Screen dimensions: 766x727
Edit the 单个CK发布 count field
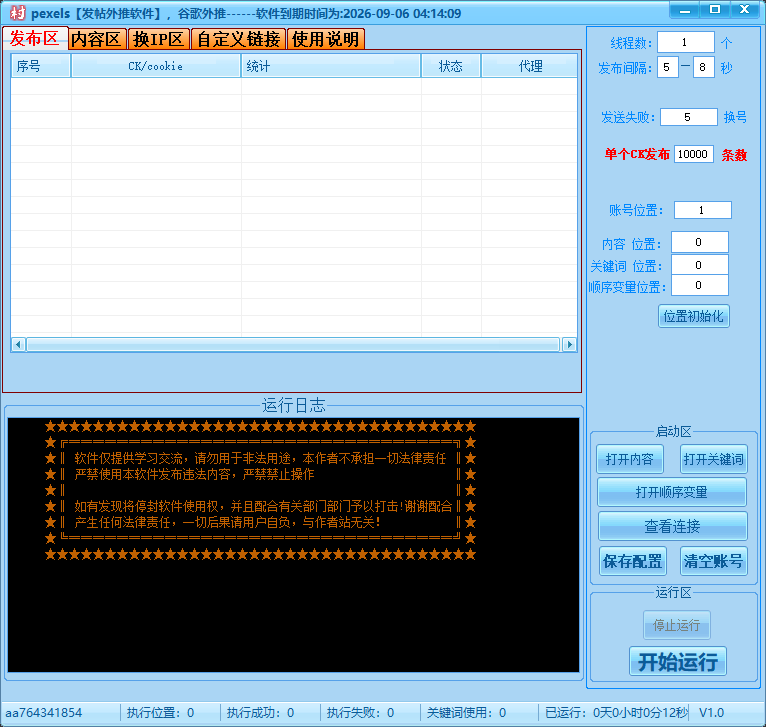tap(694, 154)
